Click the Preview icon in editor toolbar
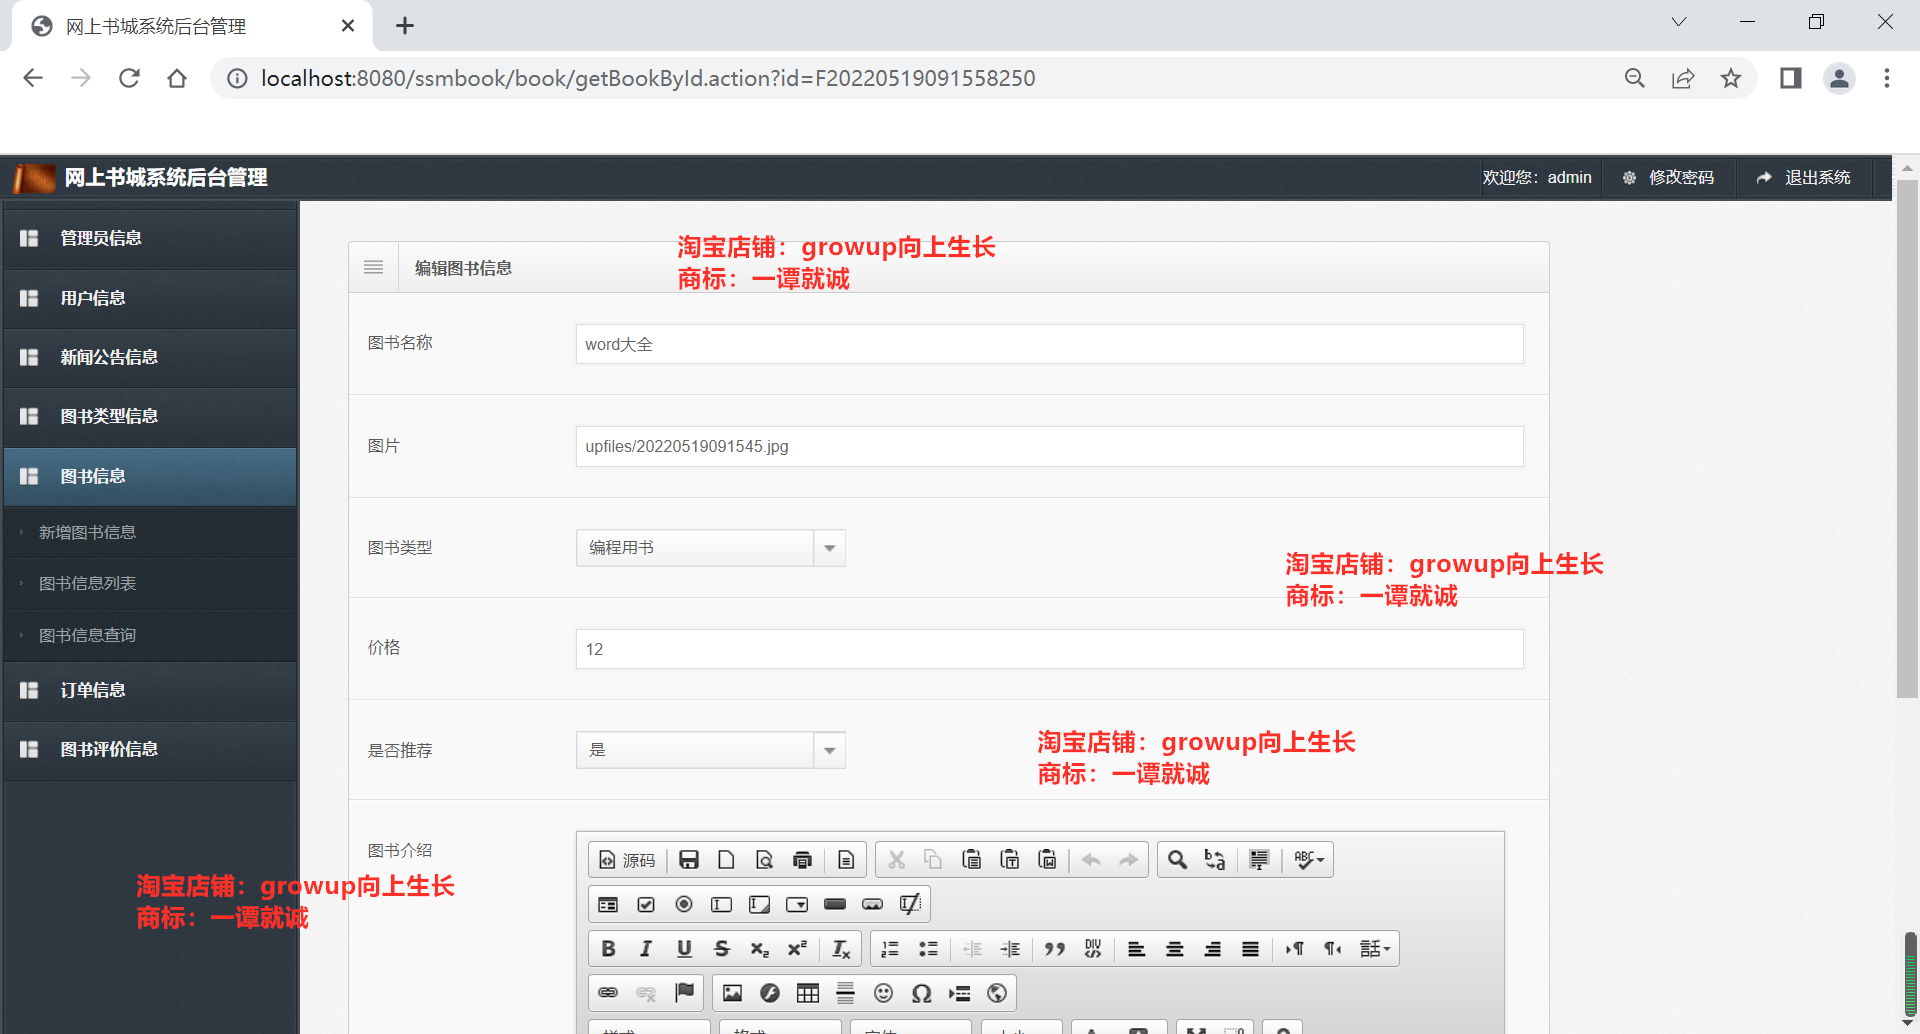This screenshot has height=1034, width=1920. 765,860
